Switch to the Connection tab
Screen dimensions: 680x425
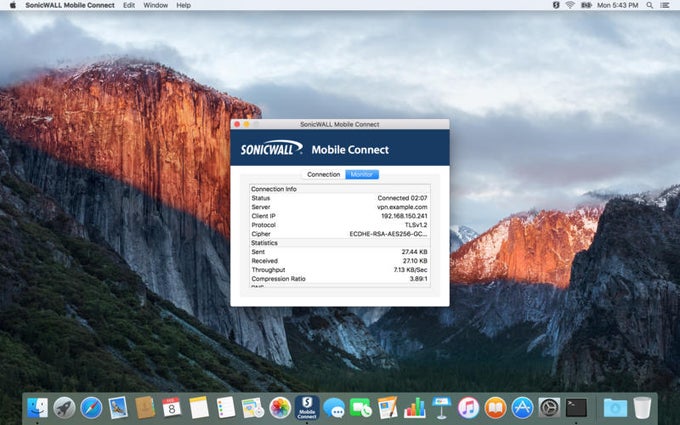[324, 174]
